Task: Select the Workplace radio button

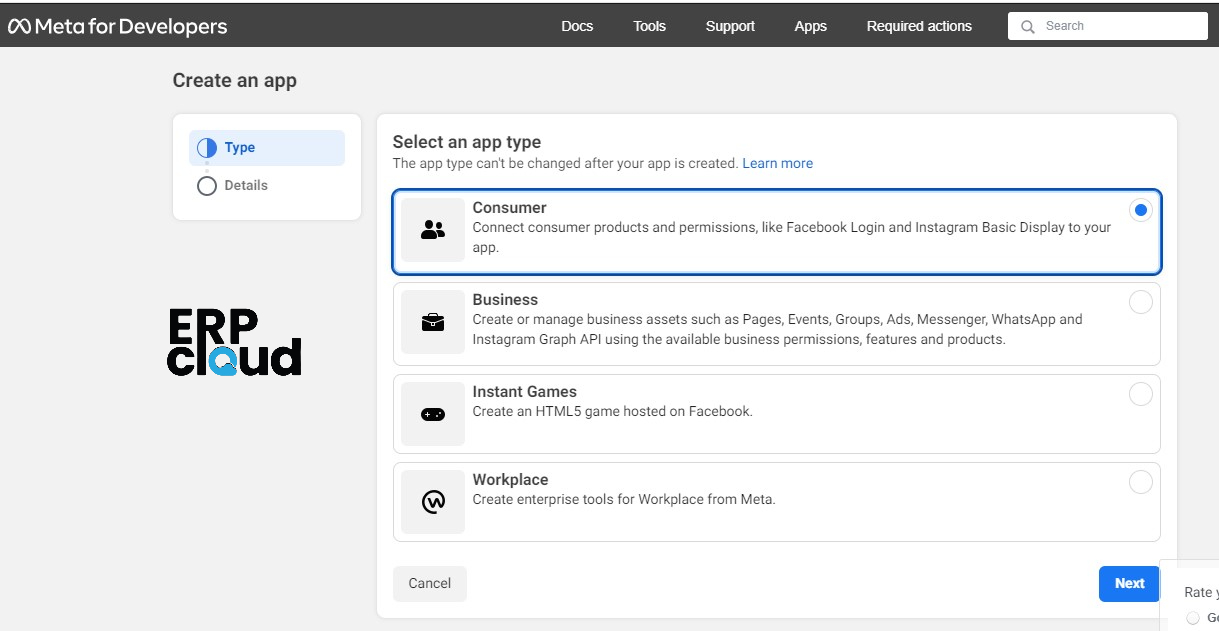Action: pos(1141,482)
